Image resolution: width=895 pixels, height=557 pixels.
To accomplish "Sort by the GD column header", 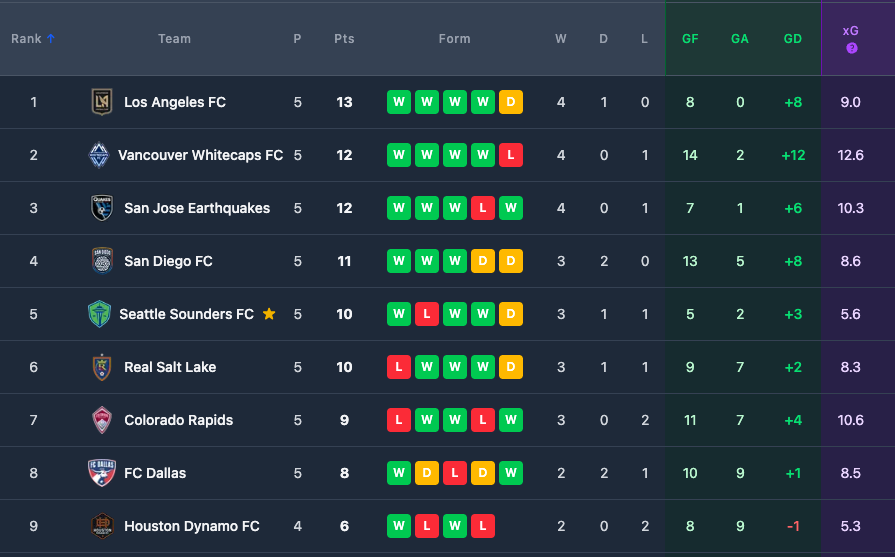I will pos(792,39).
